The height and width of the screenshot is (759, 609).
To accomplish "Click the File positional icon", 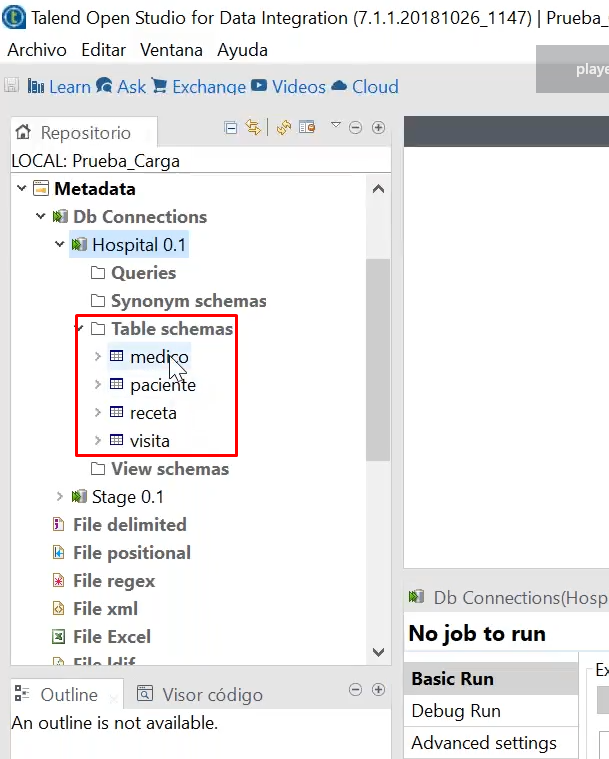I will point(58,552).
